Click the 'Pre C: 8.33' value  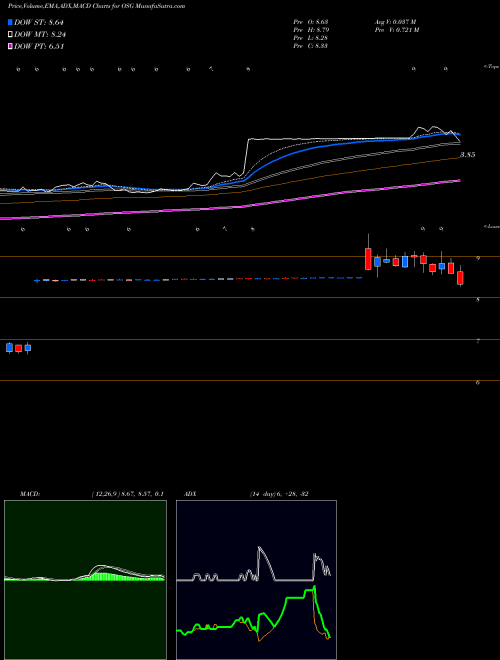tap(311, 45)
